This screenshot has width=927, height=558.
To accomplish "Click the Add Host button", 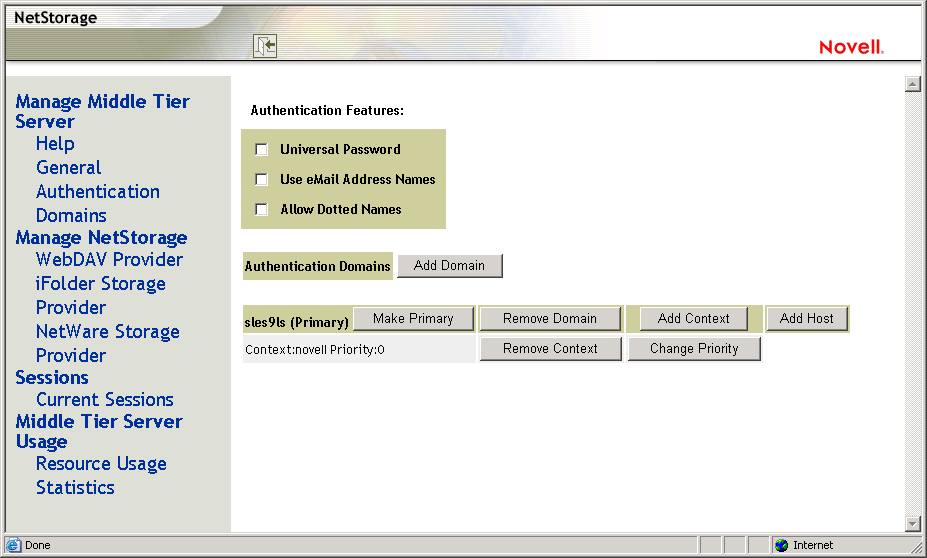I will pos(806,319).
